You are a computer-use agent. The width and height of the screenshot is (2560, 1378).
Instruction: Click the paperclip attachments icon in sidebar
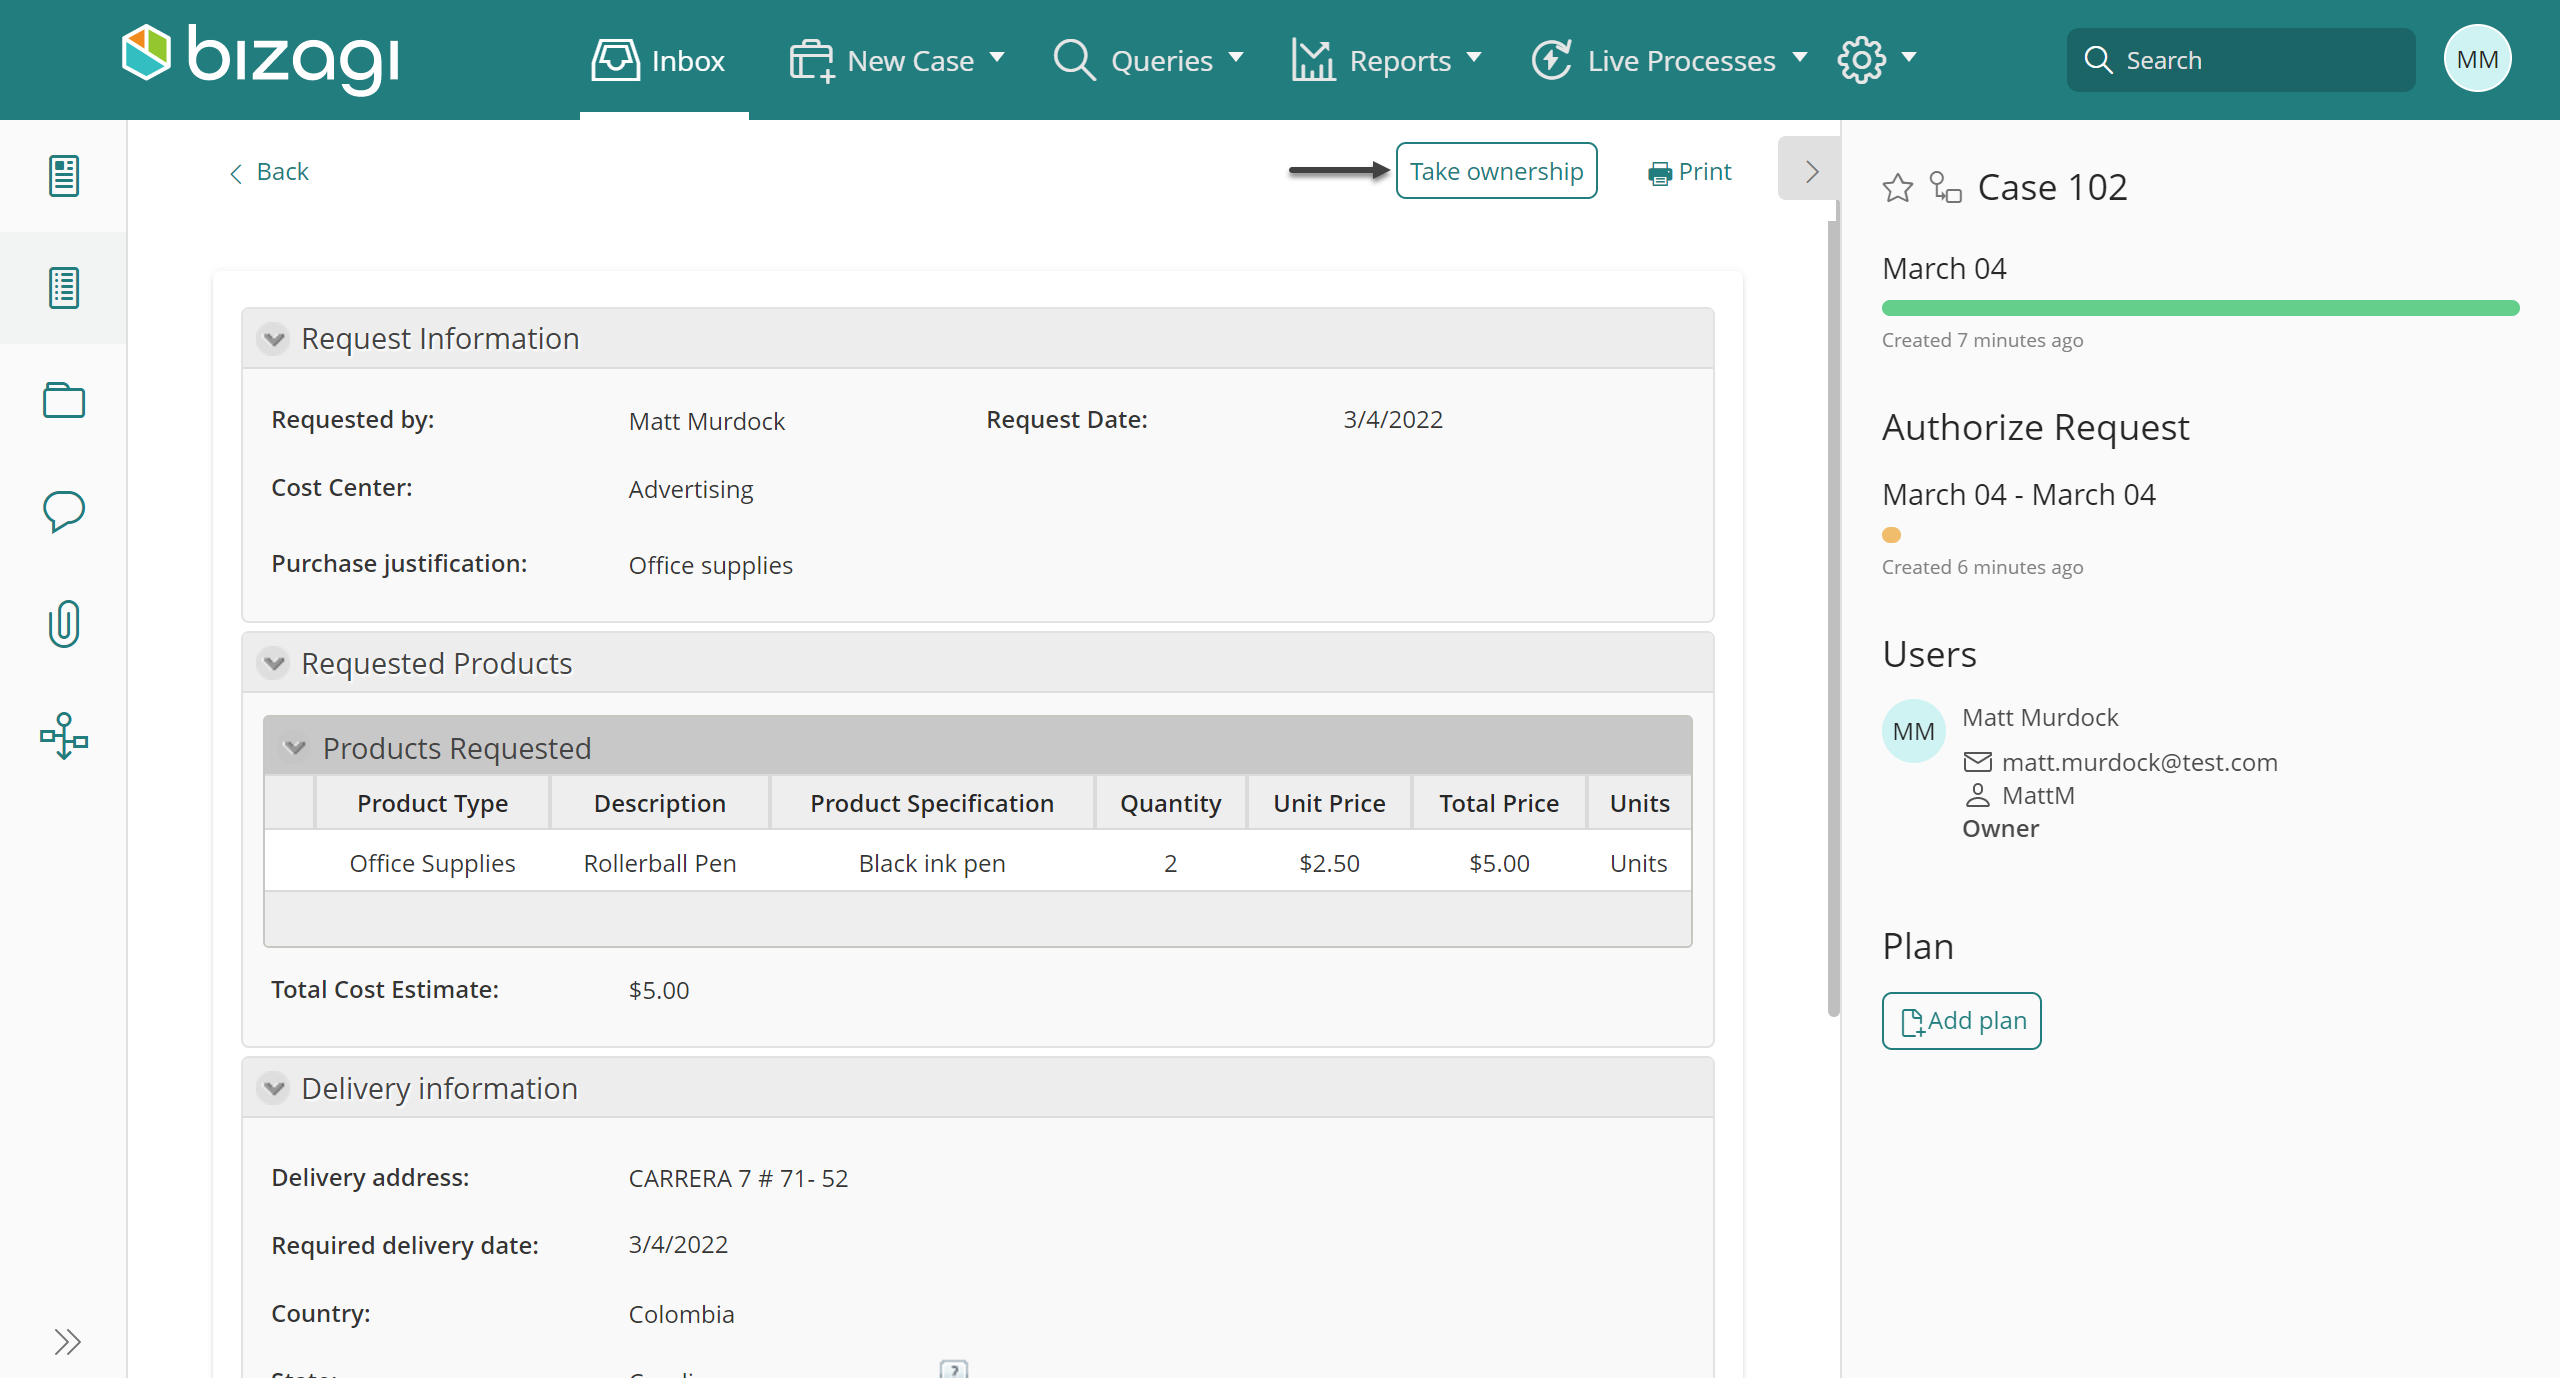click(63, 623)
